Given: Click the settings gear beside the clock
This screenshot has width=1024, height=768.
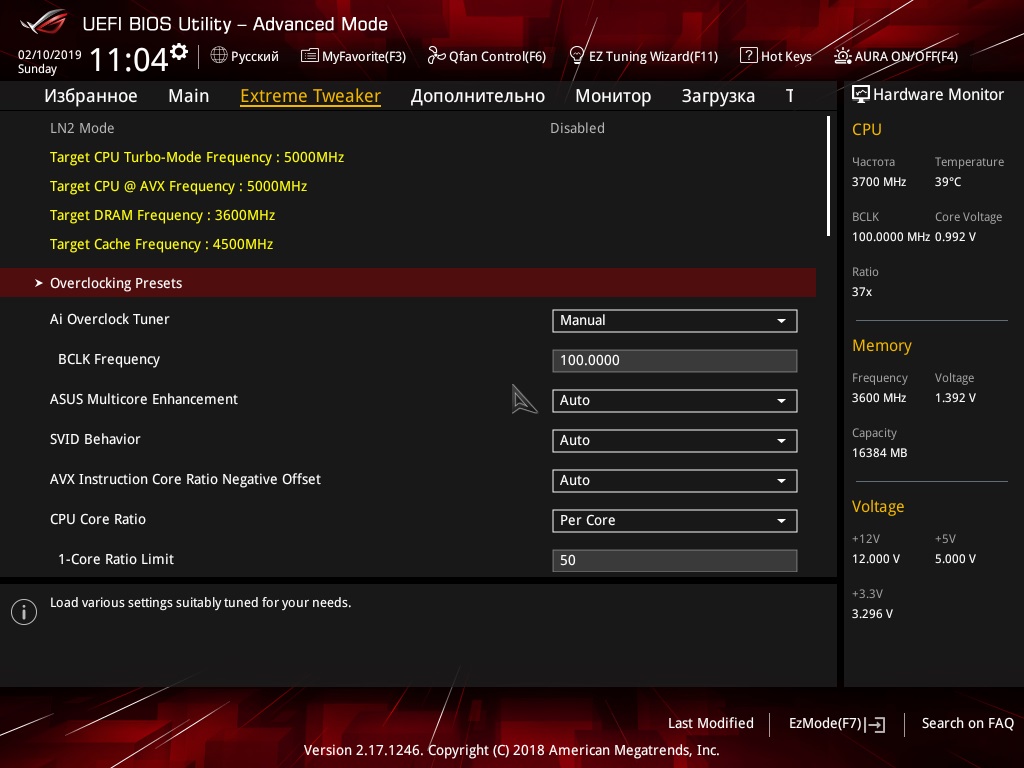Looking at the screenshot, I should 179,52.
